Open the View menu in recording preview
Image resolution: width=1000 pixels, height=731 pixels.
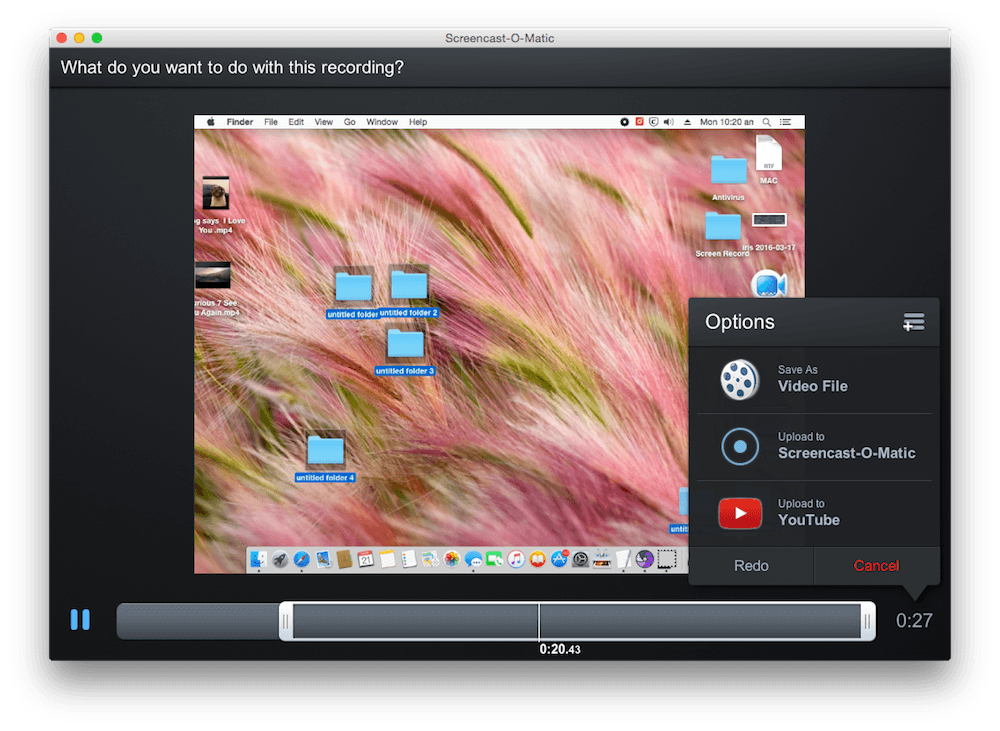coord(323,122)
